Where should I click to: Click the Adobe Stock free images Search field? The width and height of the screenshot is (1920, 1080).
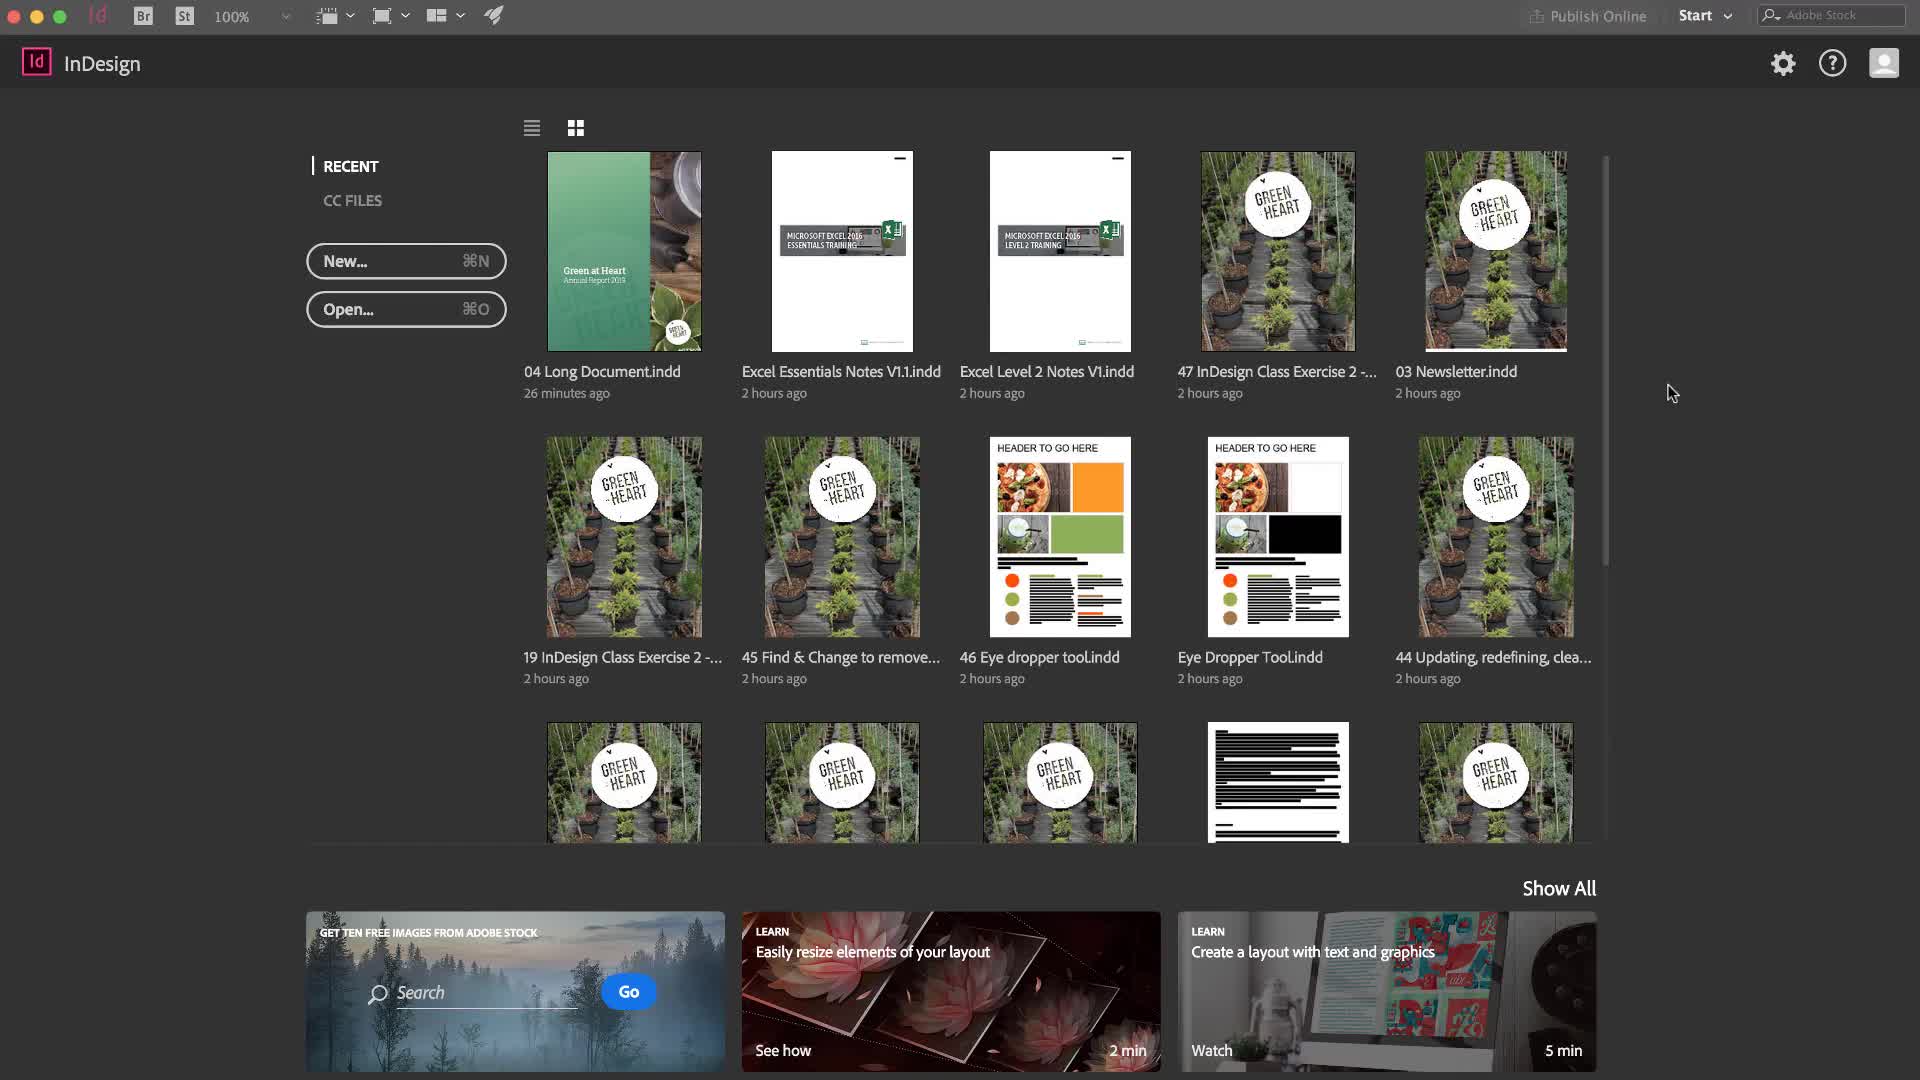[x=486, y=993]
